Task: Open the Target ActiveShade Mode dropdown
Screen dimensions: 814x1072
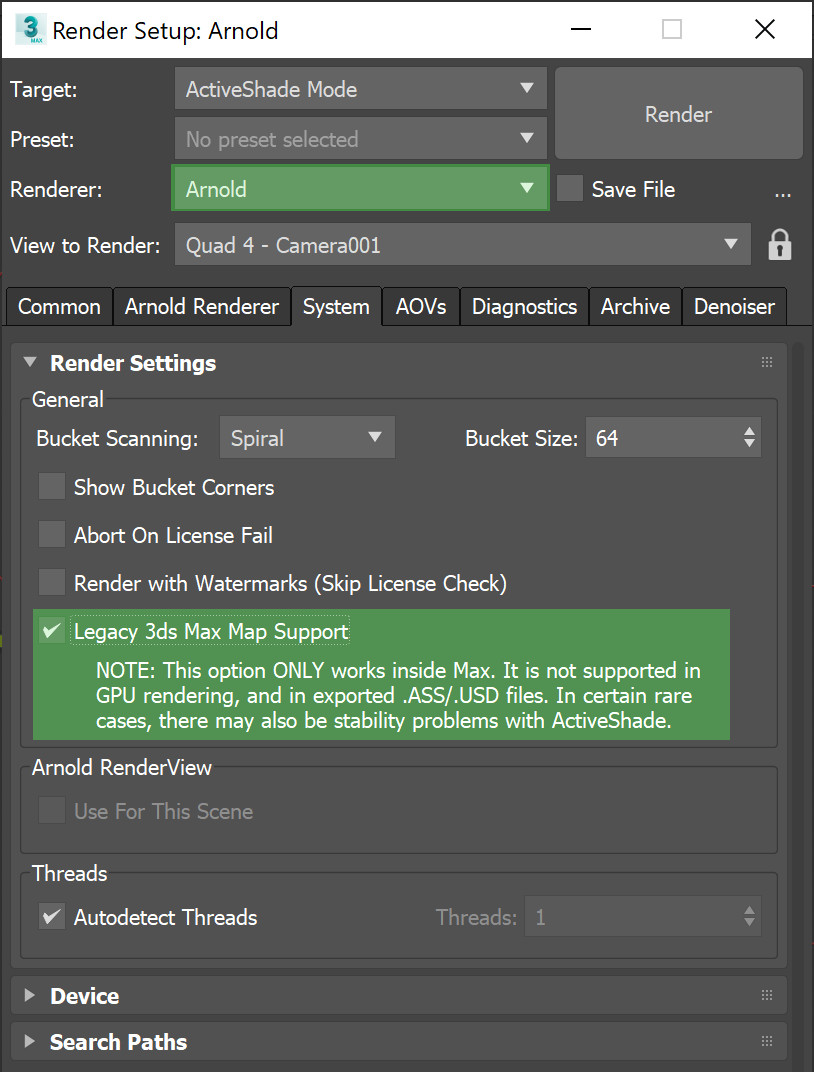Action: pyautogui.click(x=361, y=88)
